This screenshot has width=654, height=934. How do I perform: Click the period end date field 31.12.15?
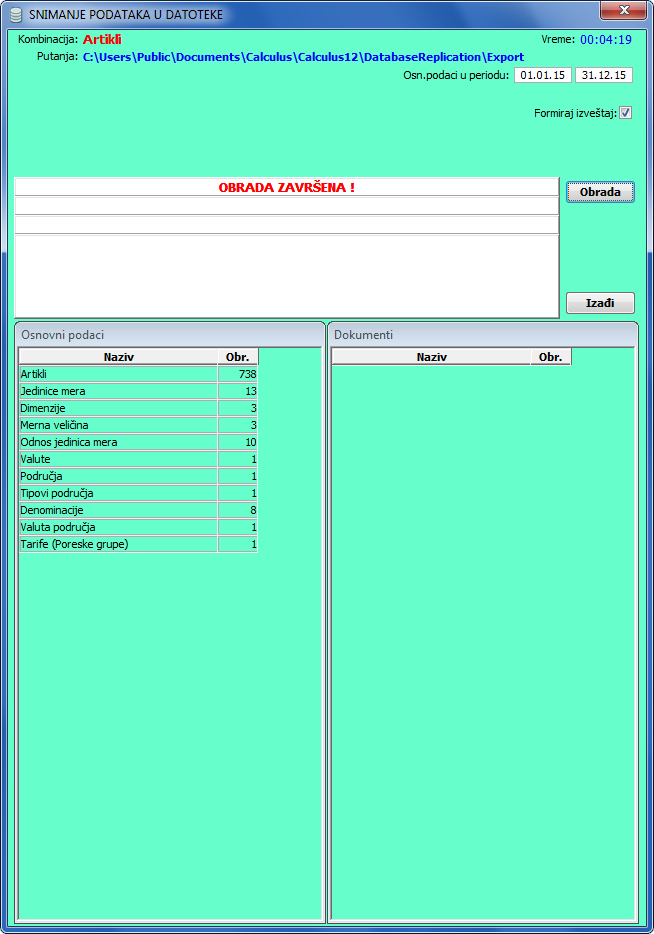pyautogui.click(x=603, y=76)
